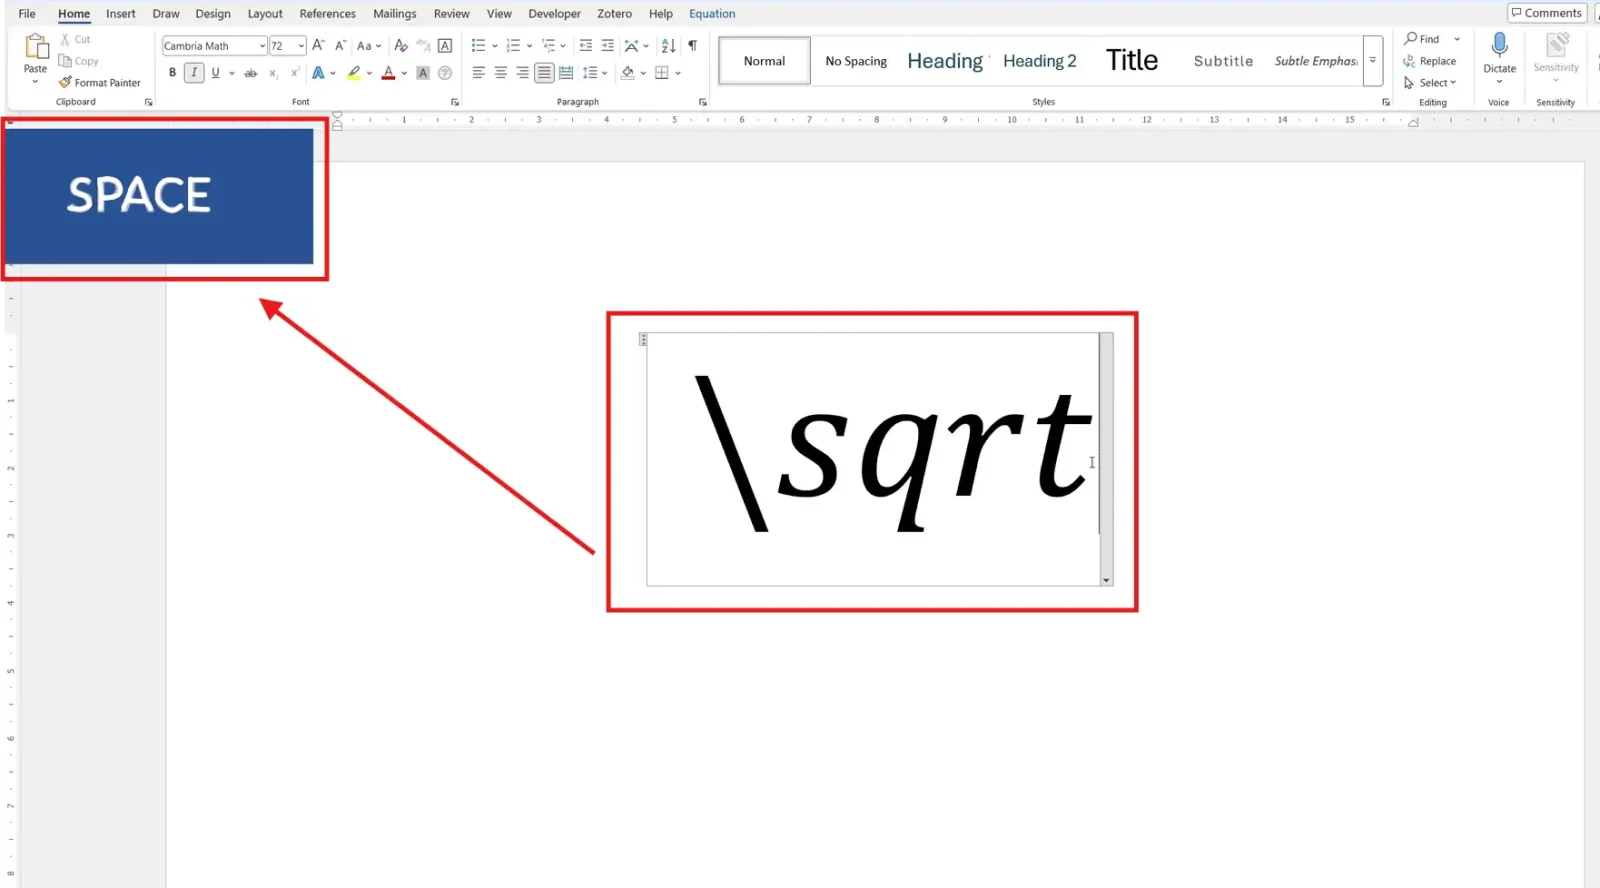
Task: Open the Zotero tab
Action: [x=614, y=14]
